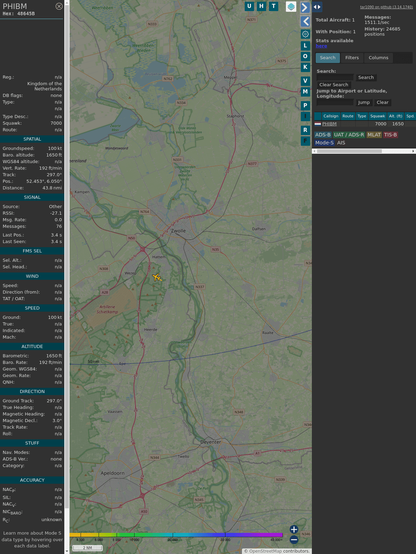Image resolution: width=416 pixels, height=554 pixels.
Task: Click the Clear Search button
Action: 334,85
